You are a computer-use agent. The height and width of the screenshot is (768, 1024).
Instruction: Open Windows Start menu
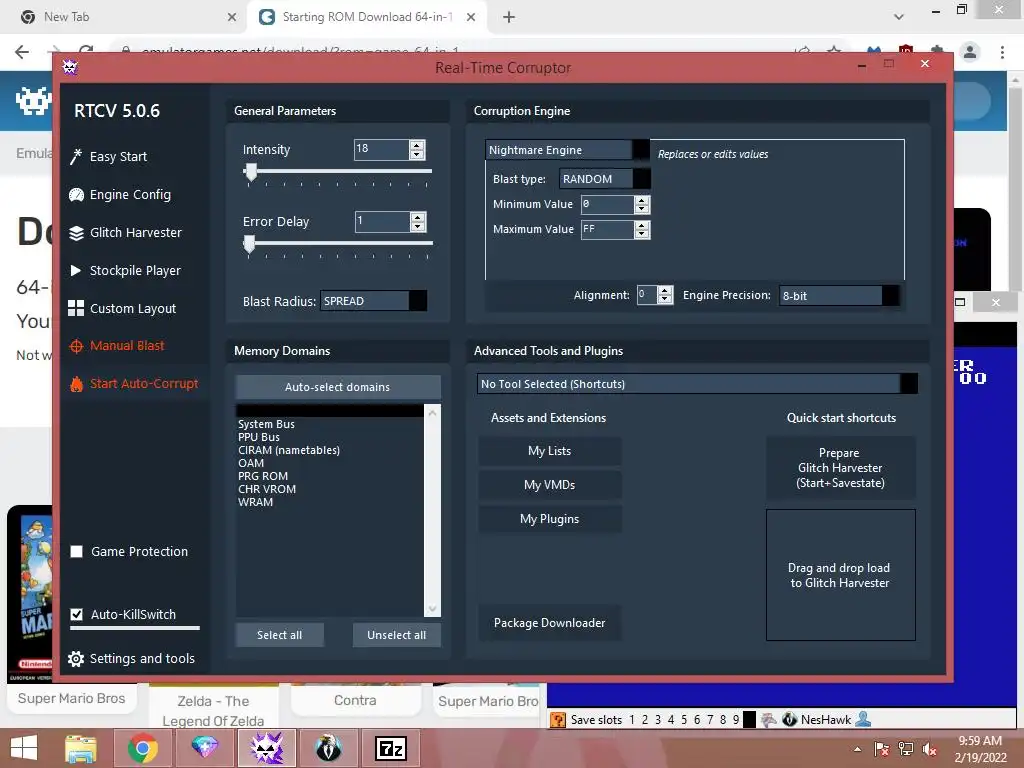coord(24,748)
